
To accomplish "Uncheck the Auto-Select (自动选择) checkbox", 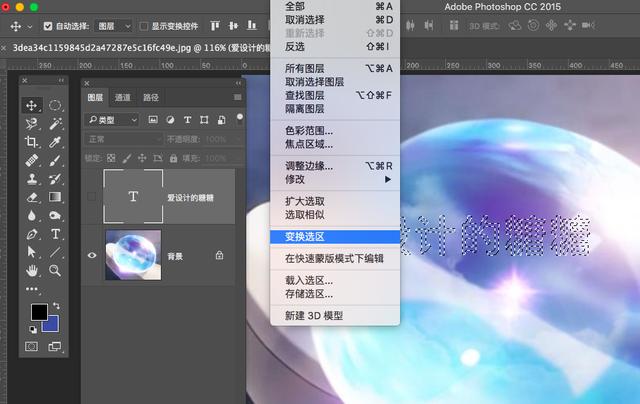I will click(48, 26).
